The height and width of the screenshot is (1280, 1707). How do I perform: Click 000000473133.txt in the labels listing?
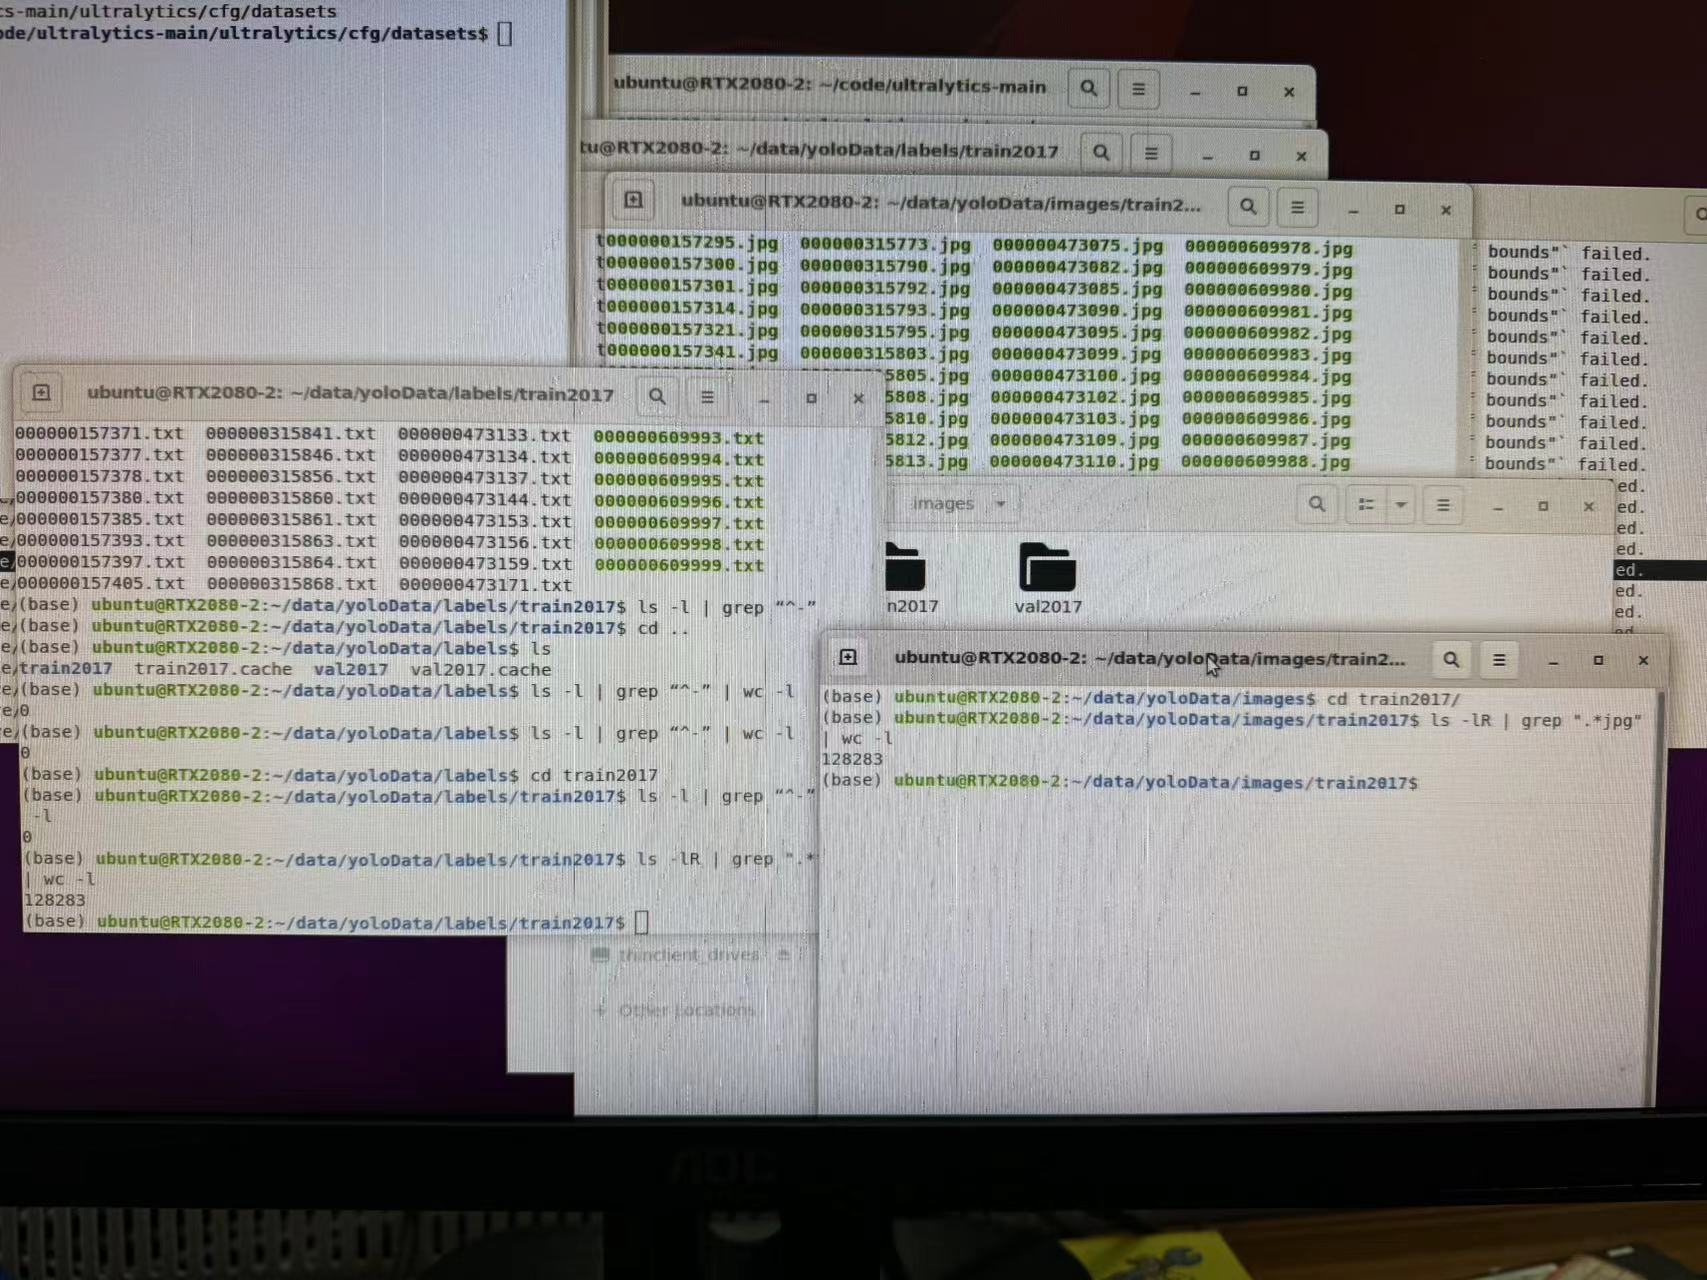tap(484, 435)
